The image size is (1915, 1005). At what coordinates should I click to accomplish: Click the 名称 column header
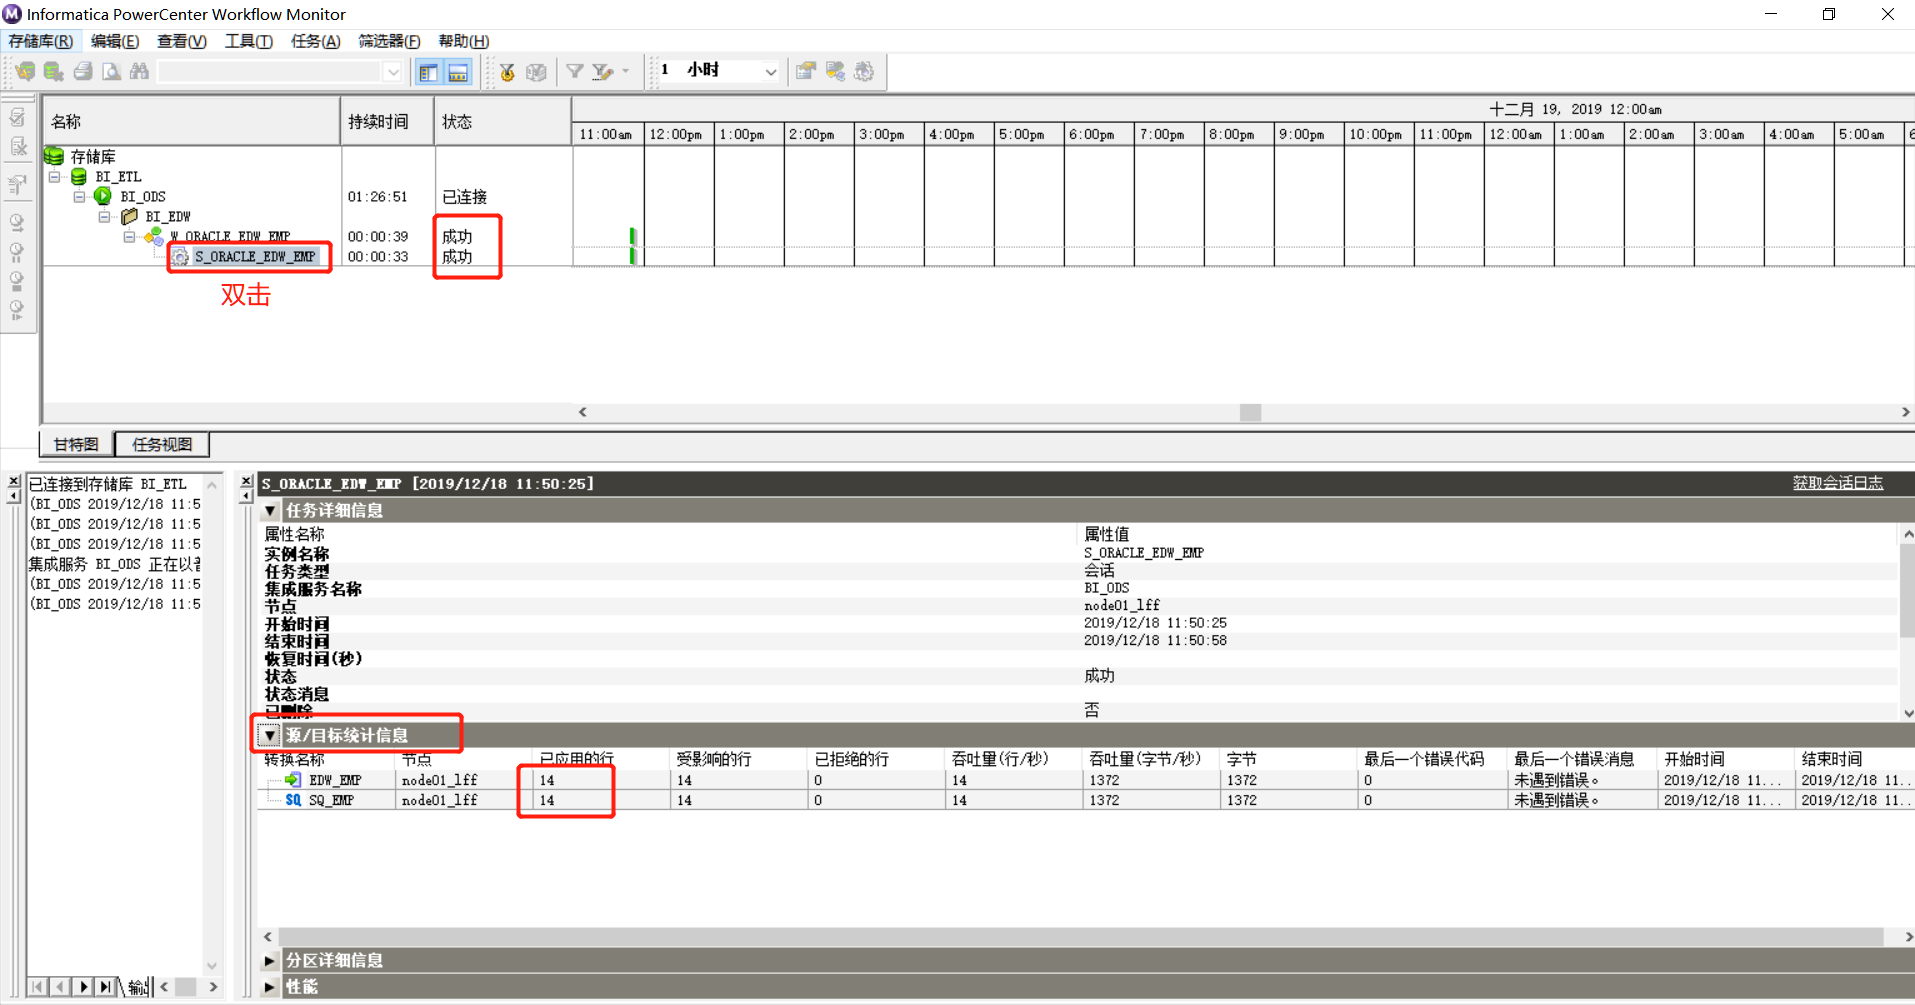191,121
